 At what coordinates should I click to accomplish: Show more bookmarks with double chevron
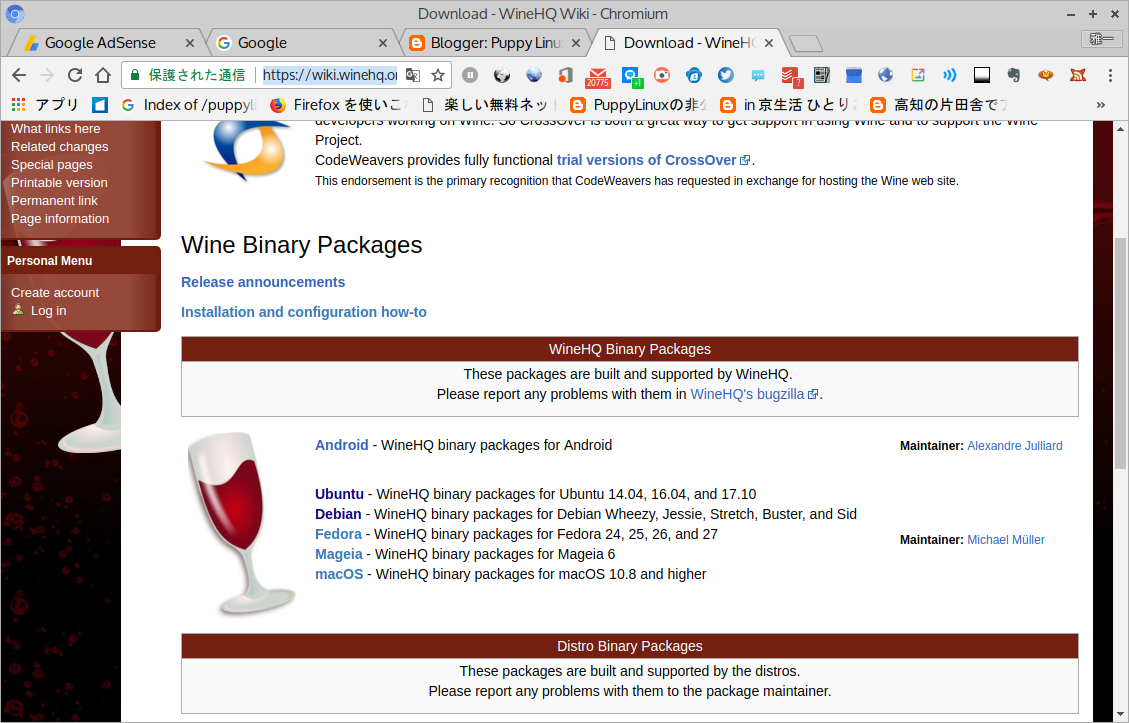pos(1101,105)
